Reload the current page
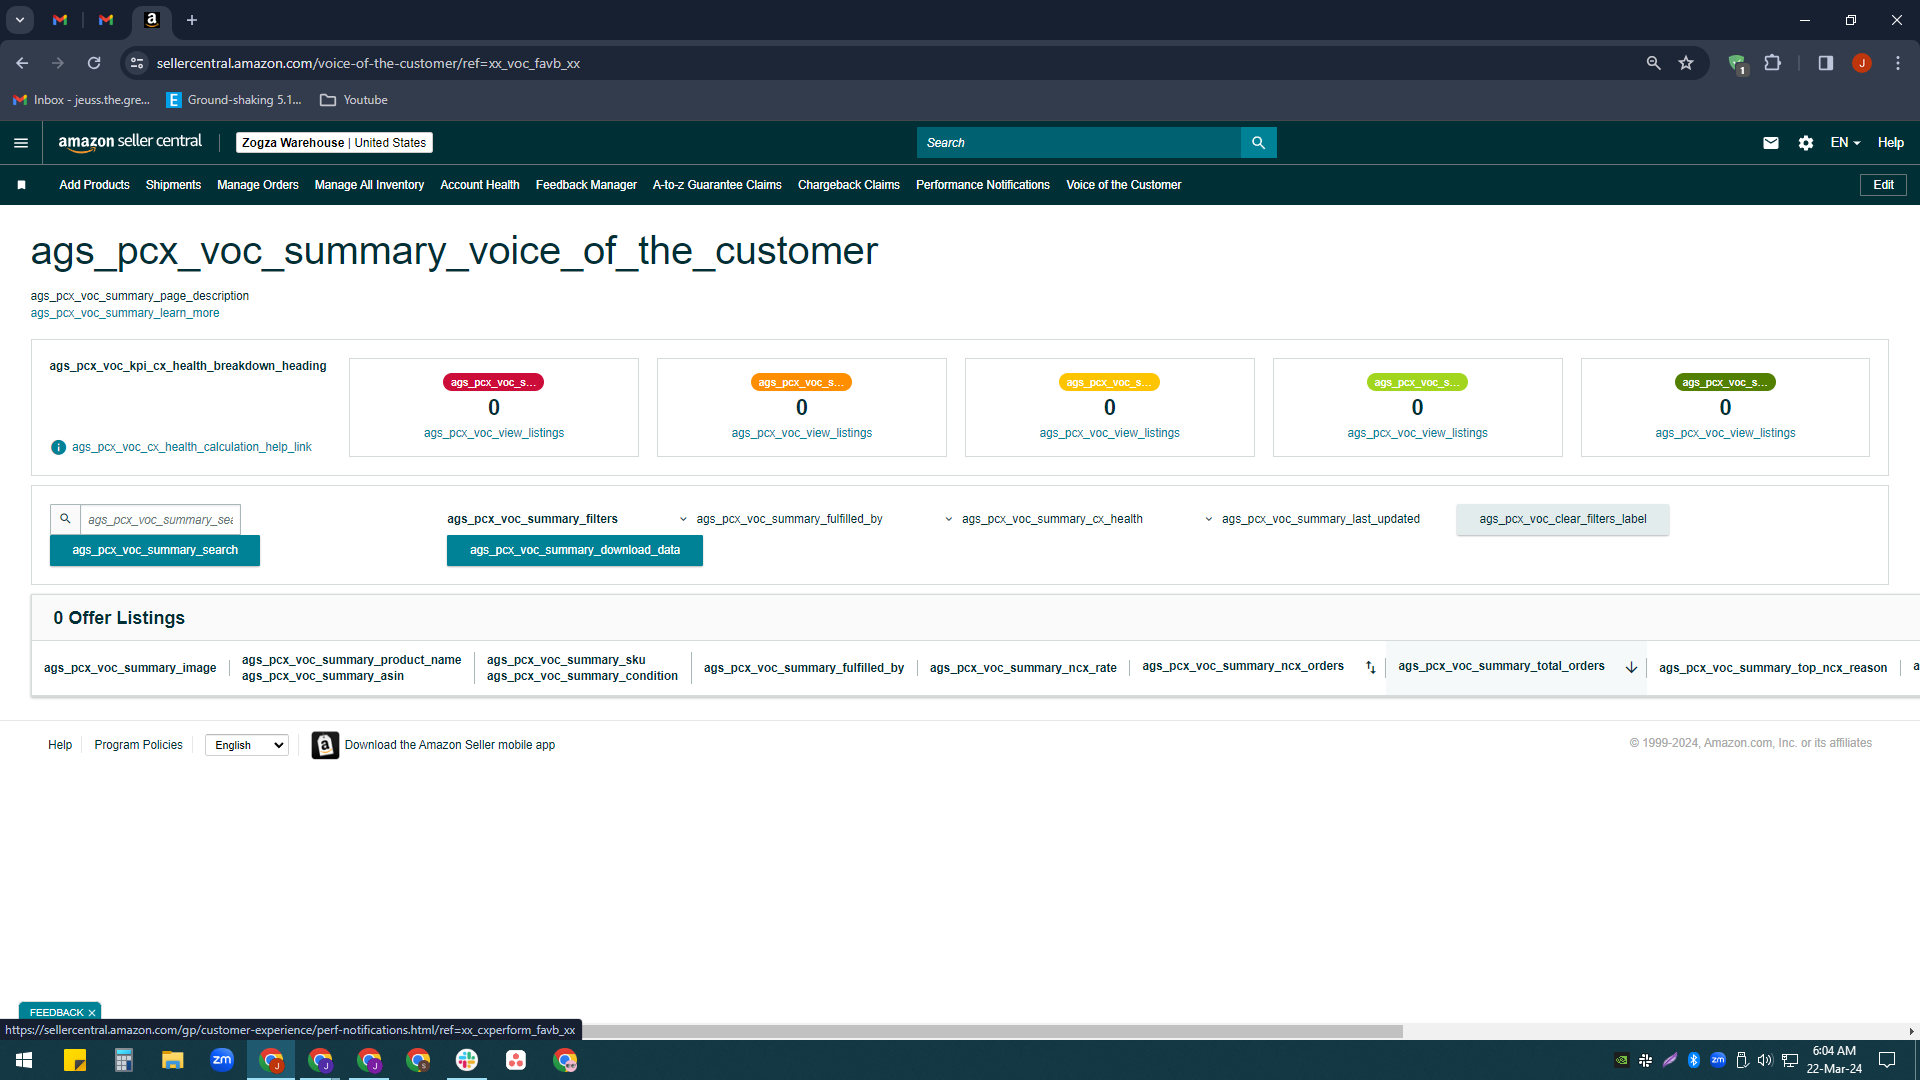This screenshot has width=1920, height=1080. tap(94, 63)
